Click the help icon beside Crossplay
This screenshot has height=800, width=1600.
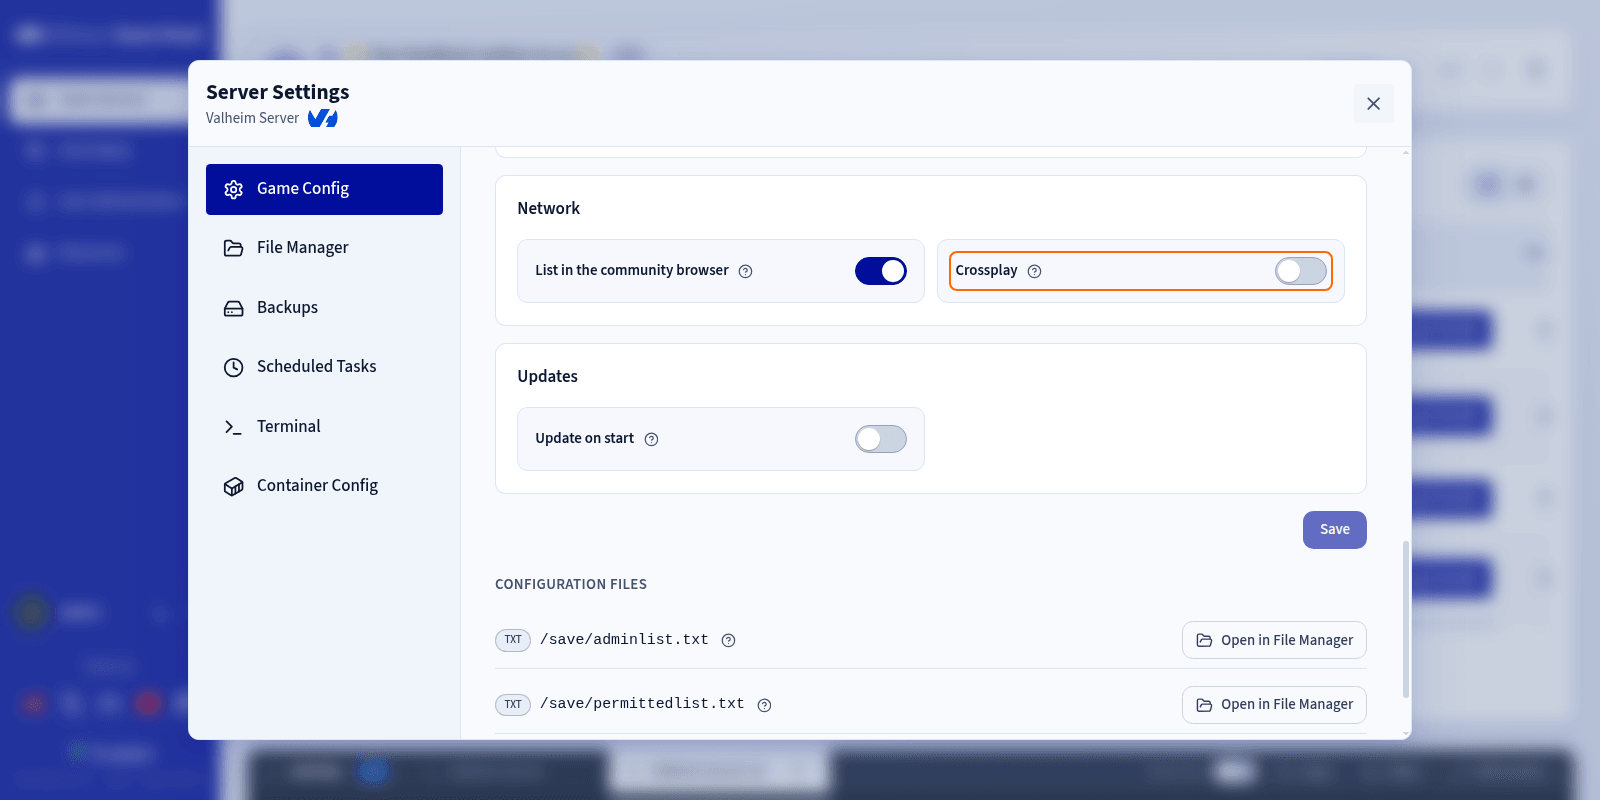click(x=1035, y=271)
